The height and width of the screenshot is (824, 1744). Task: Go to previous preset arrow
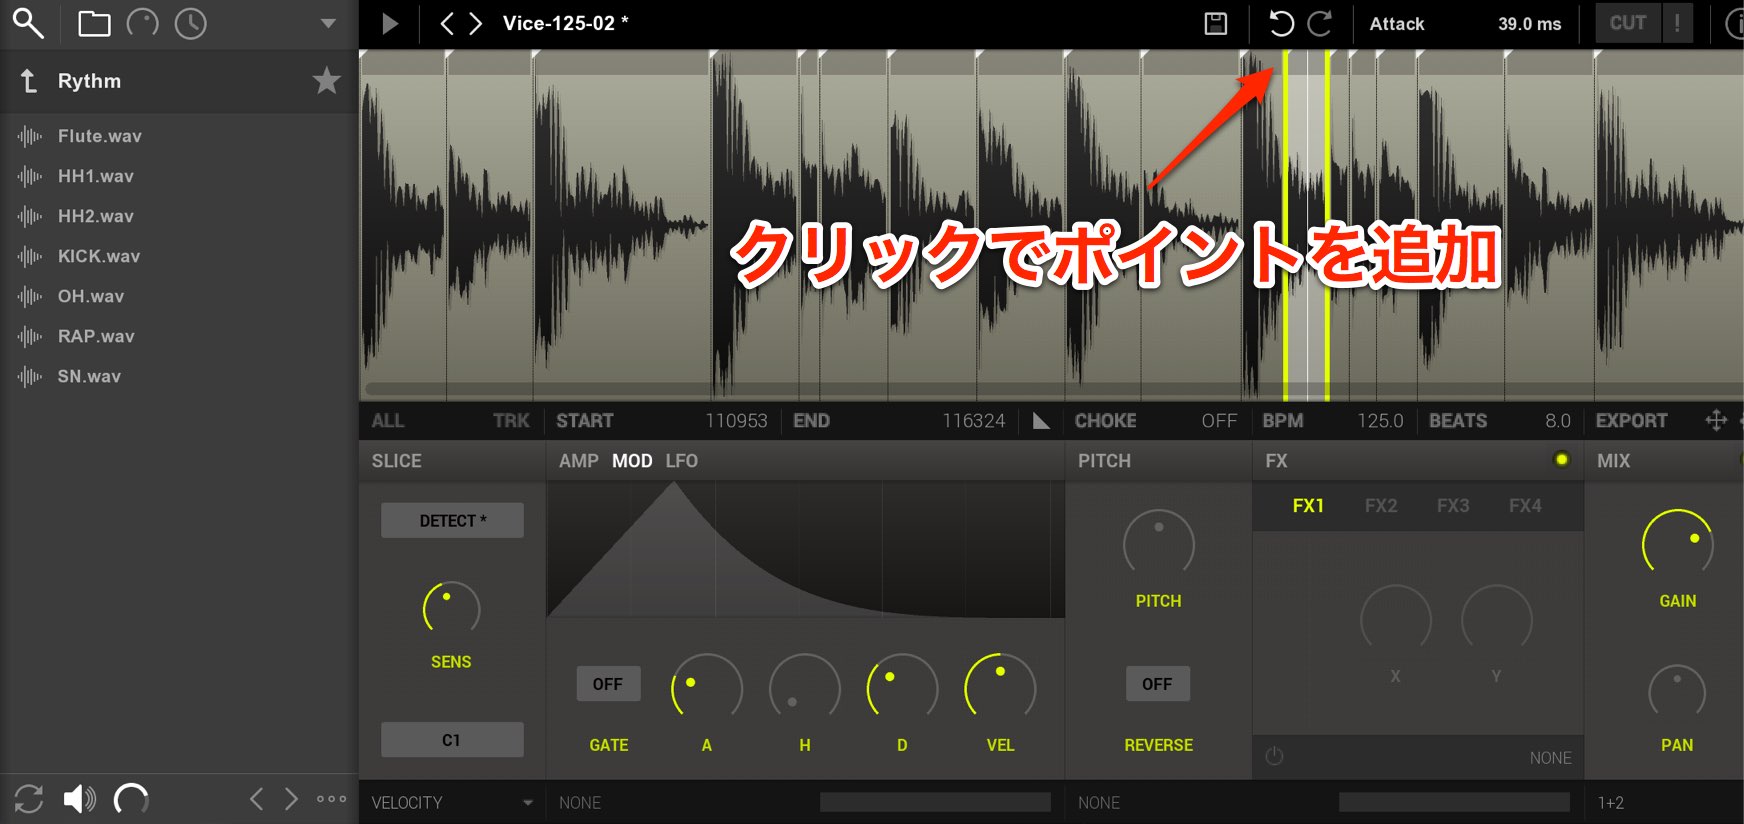tap(447, 23)
